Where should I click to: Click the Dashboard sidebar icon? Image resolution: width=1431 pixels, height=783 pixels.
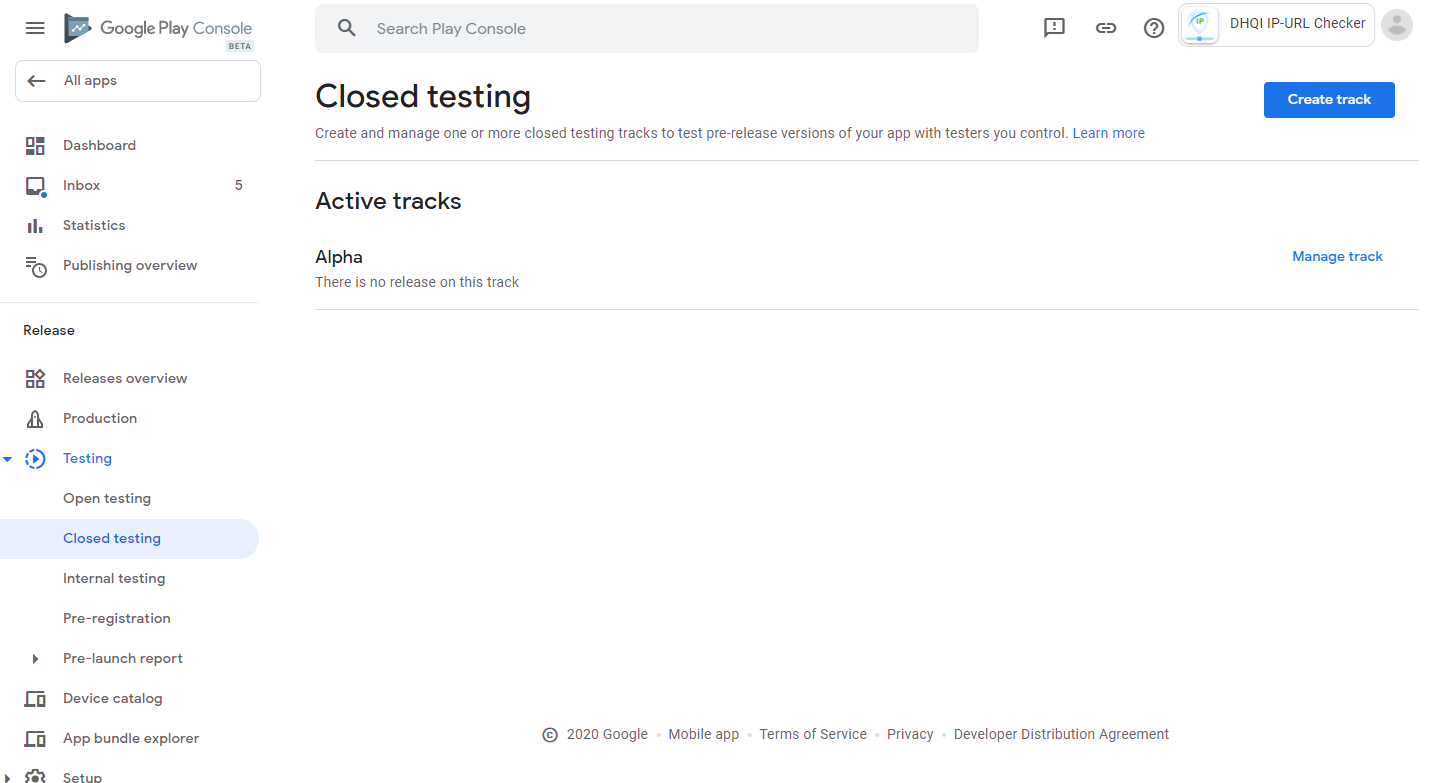coord(35,146)
